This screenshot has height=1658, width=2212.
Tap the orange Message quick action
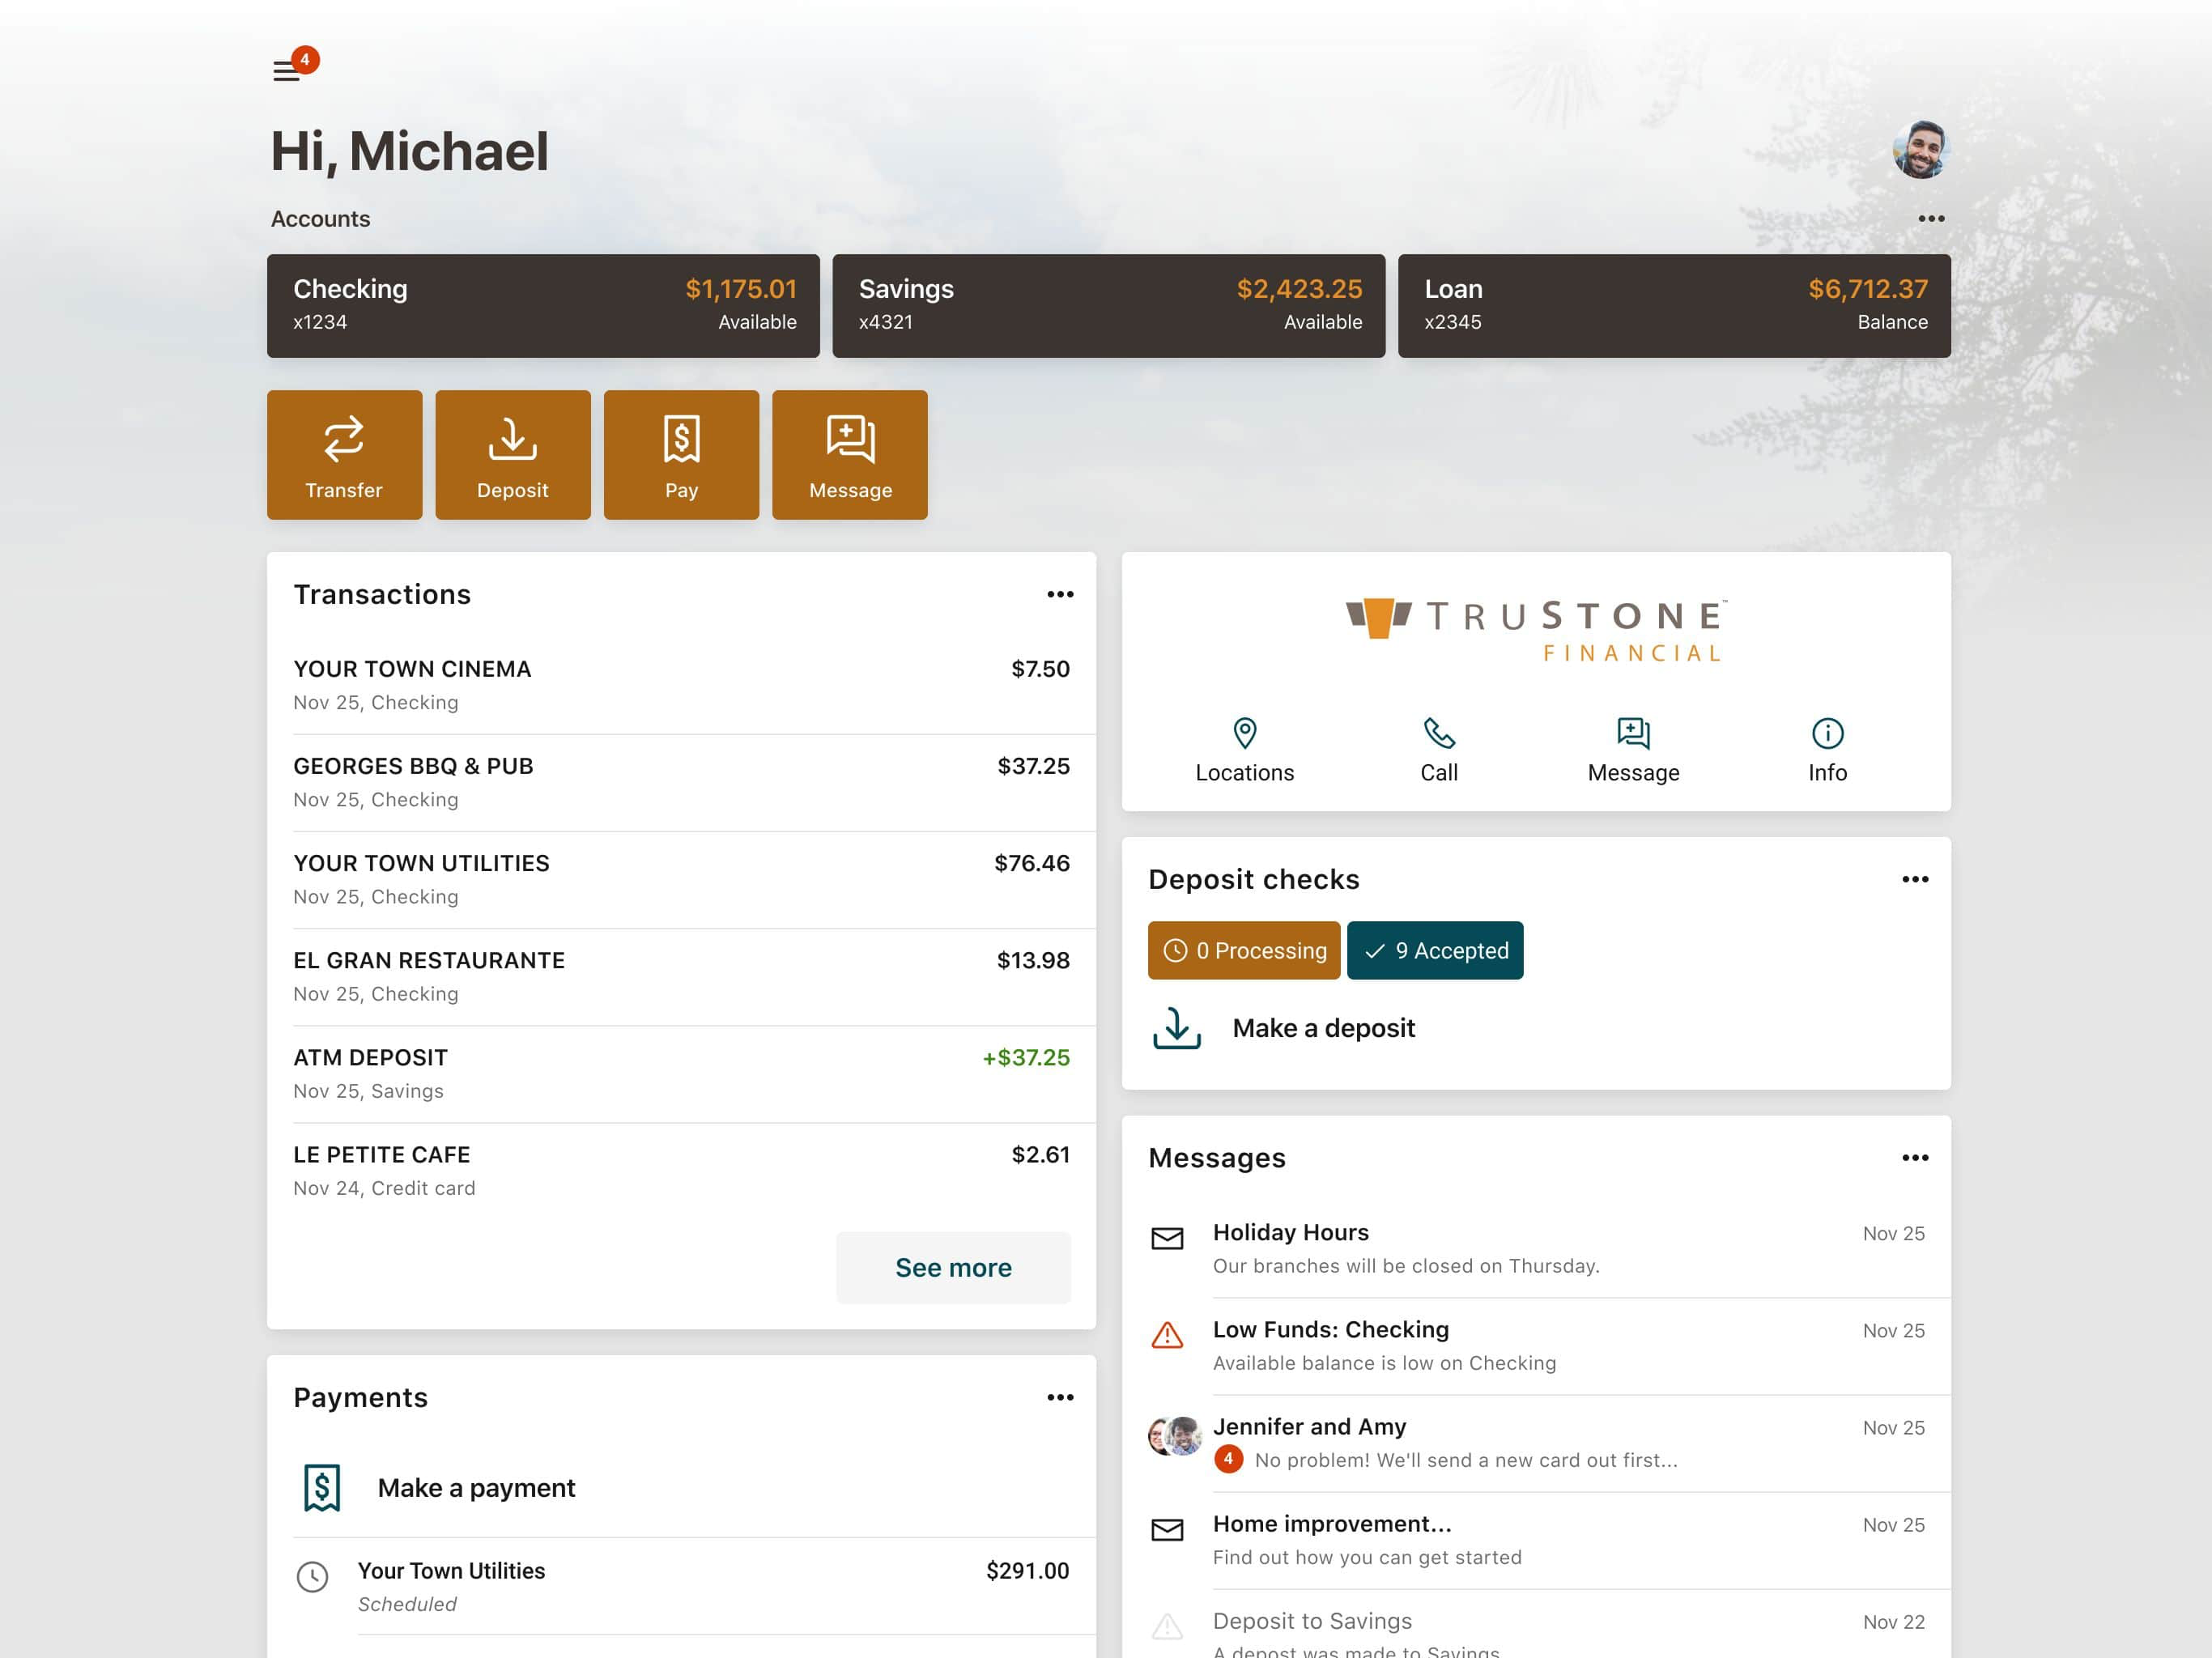click(850, 454)
